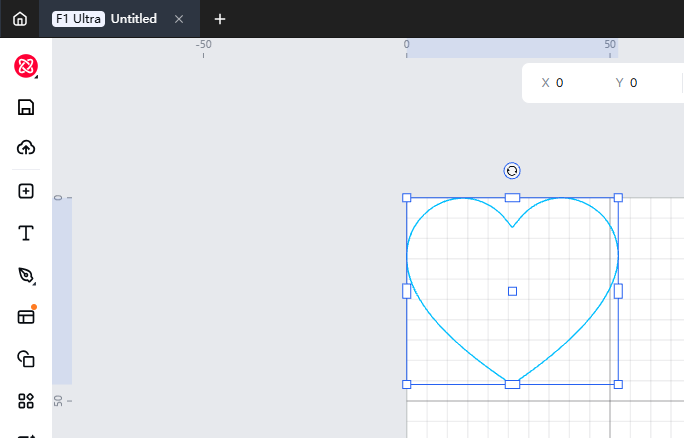This screenshot has height=438, width=684.
Task: Click the top-left selection corner handle
Action: [x=407, y=198]
